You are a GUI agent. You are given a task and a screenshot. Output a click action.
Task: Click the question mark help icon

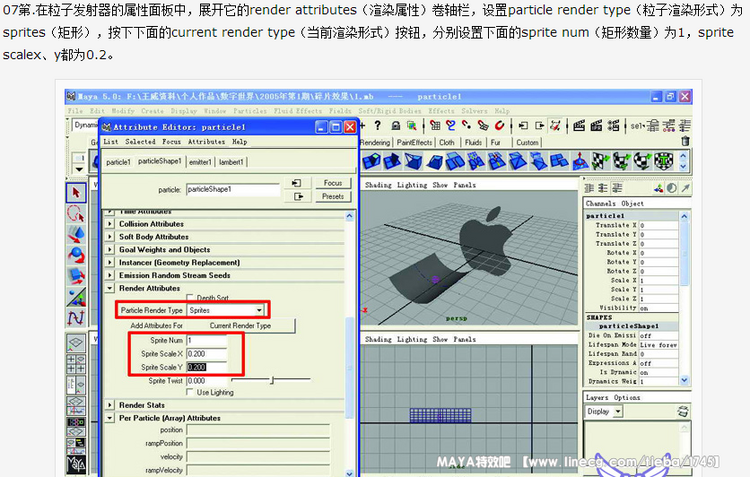tap(377, 126)
